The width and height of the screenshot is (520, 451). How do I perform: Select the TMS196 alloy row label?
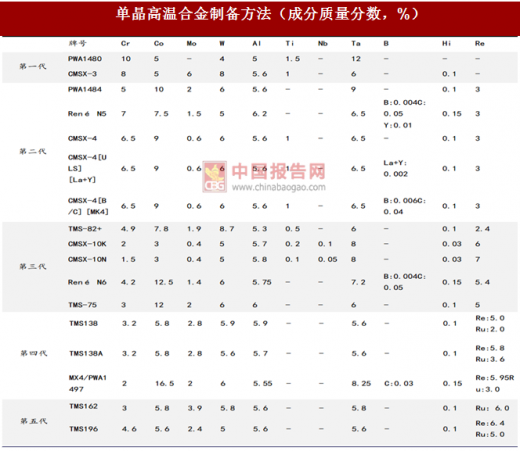pyautogui.click(x=84, y=429)
